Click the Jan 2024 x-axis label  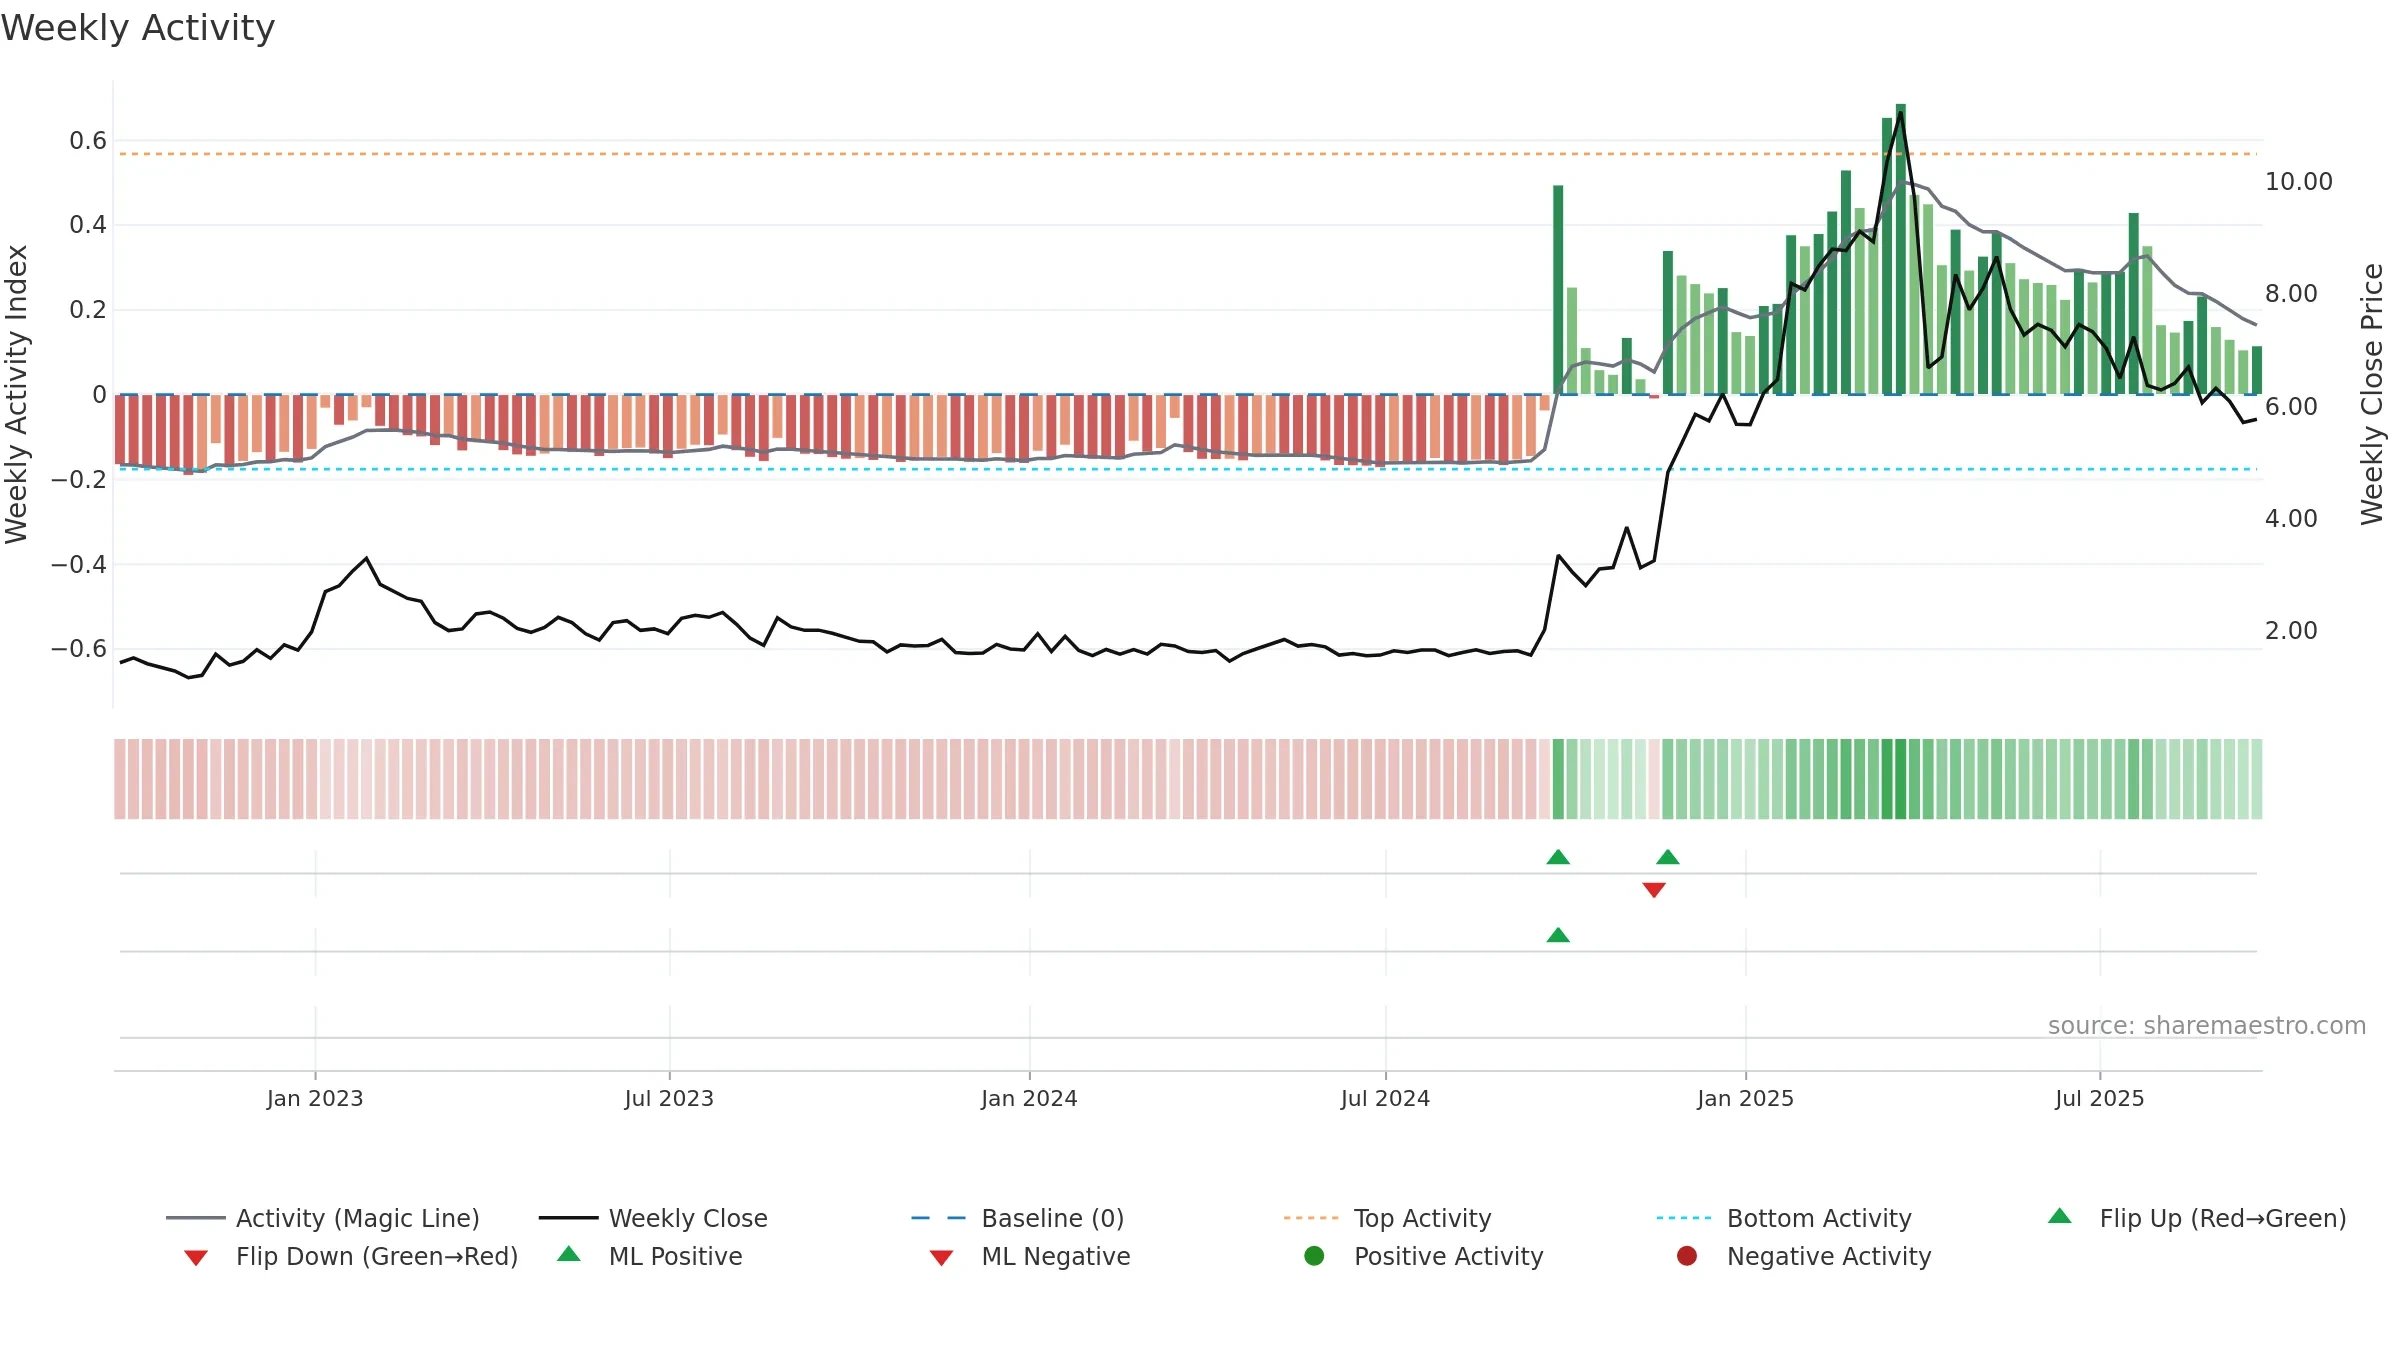pos(1029,1099)
